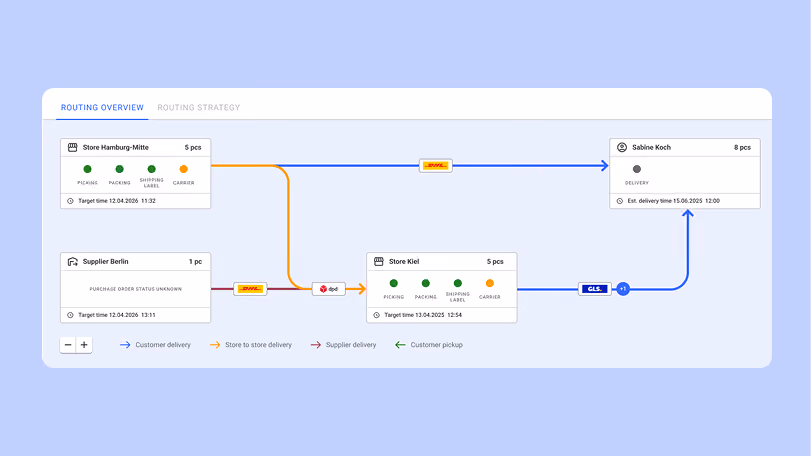Click Hamburg-Mitte Shipping Label status dot
The image size is (811, 456).
click(x=152, y=169)
